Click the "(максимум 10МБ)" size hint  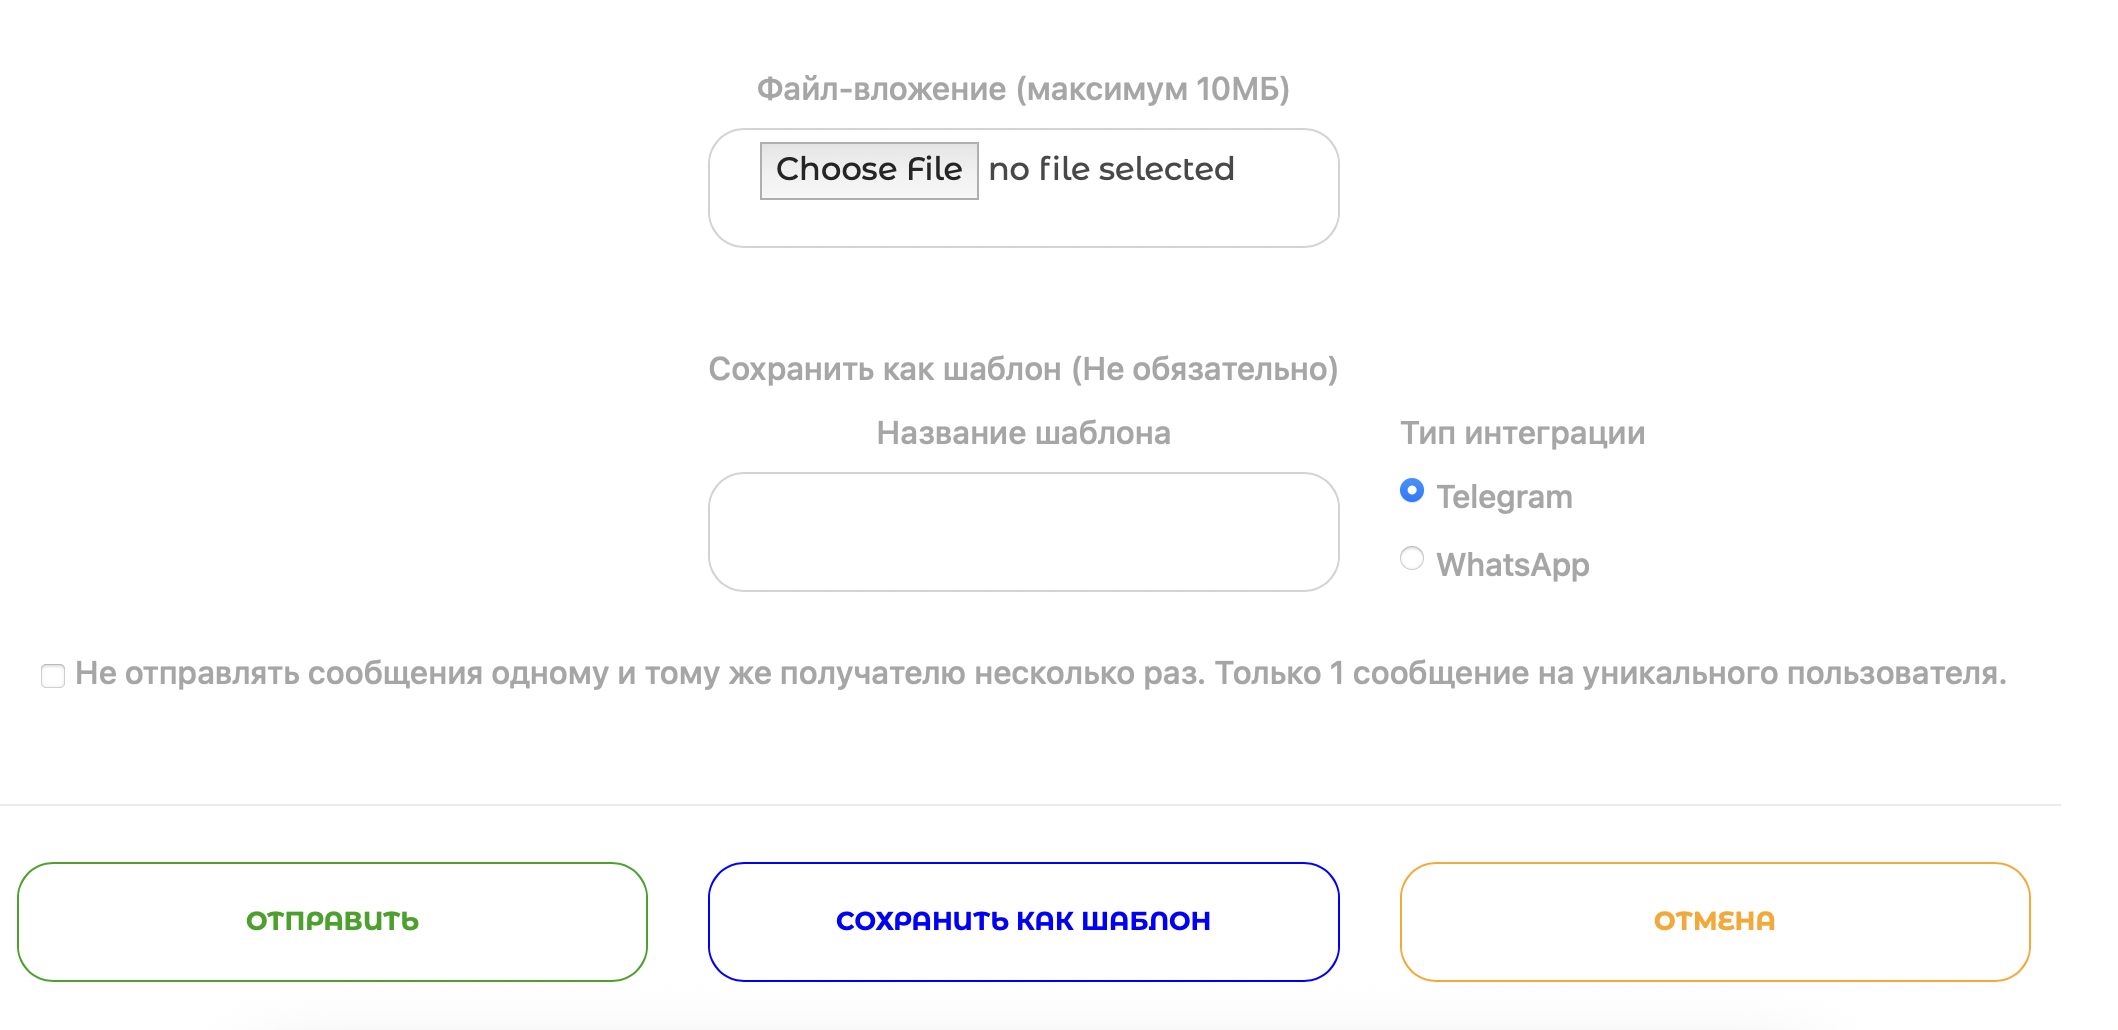[x=1153, y=90]
